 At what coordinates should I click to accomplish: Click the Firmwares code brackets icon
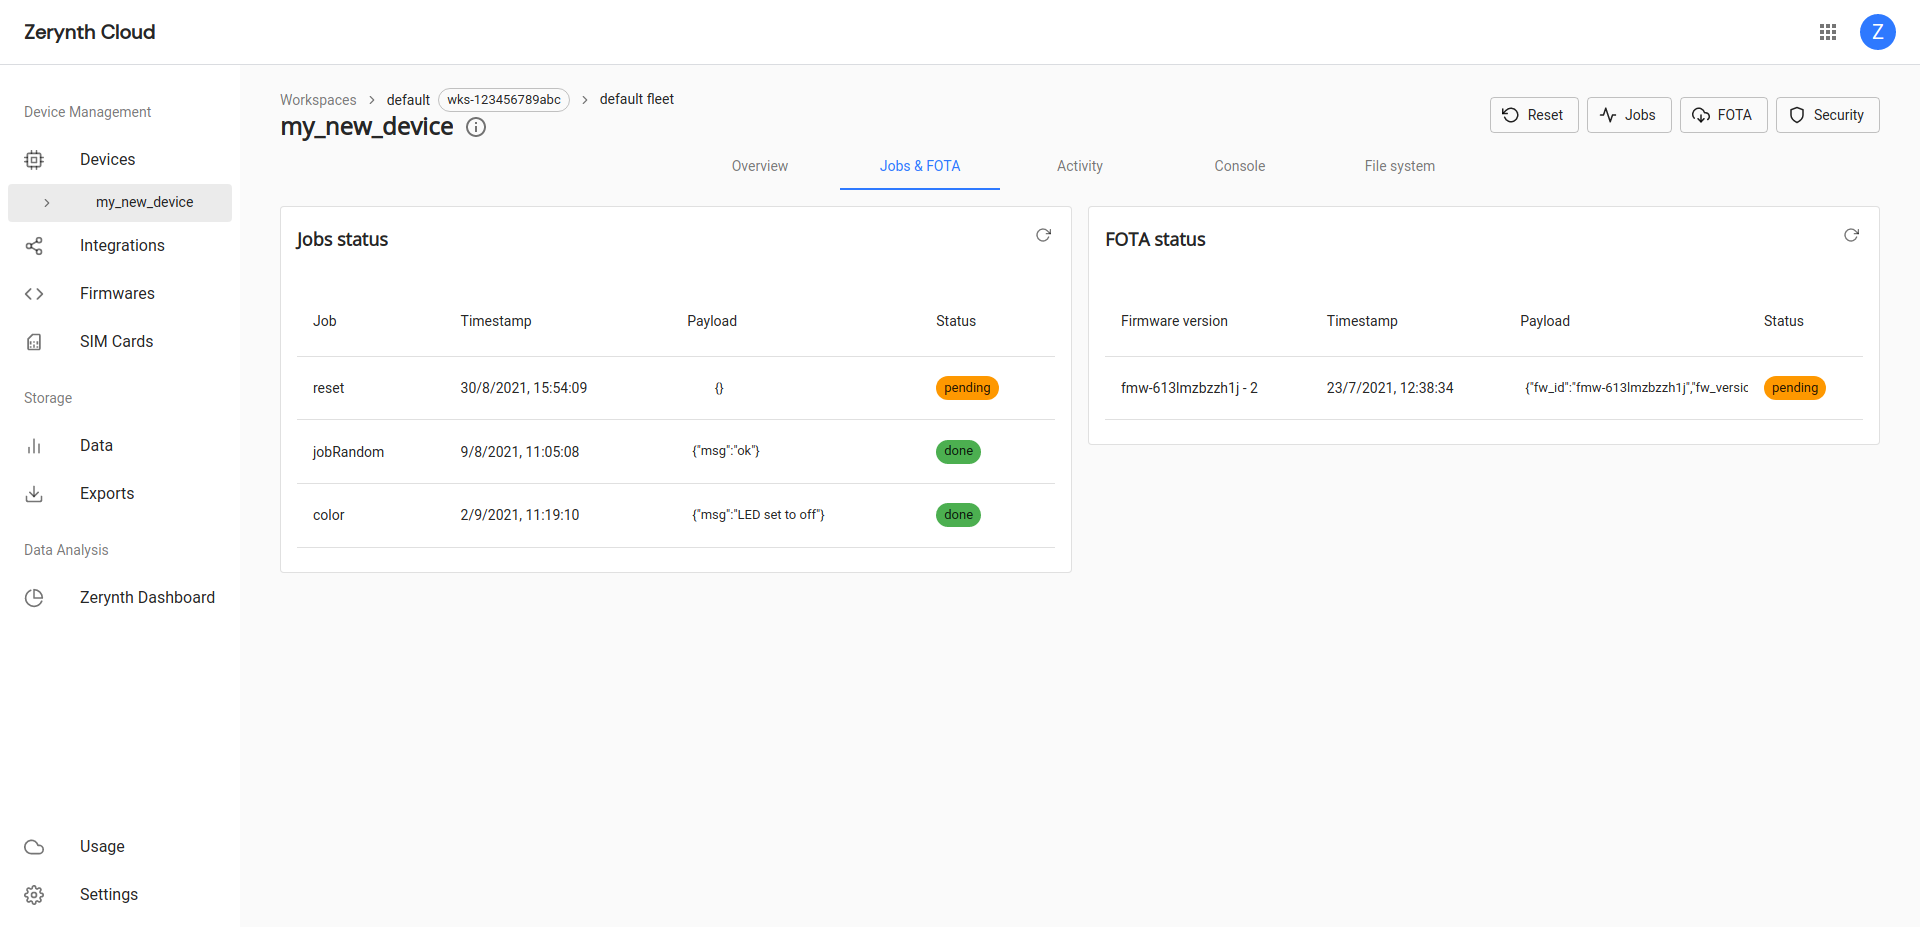[x=34, y=294]
